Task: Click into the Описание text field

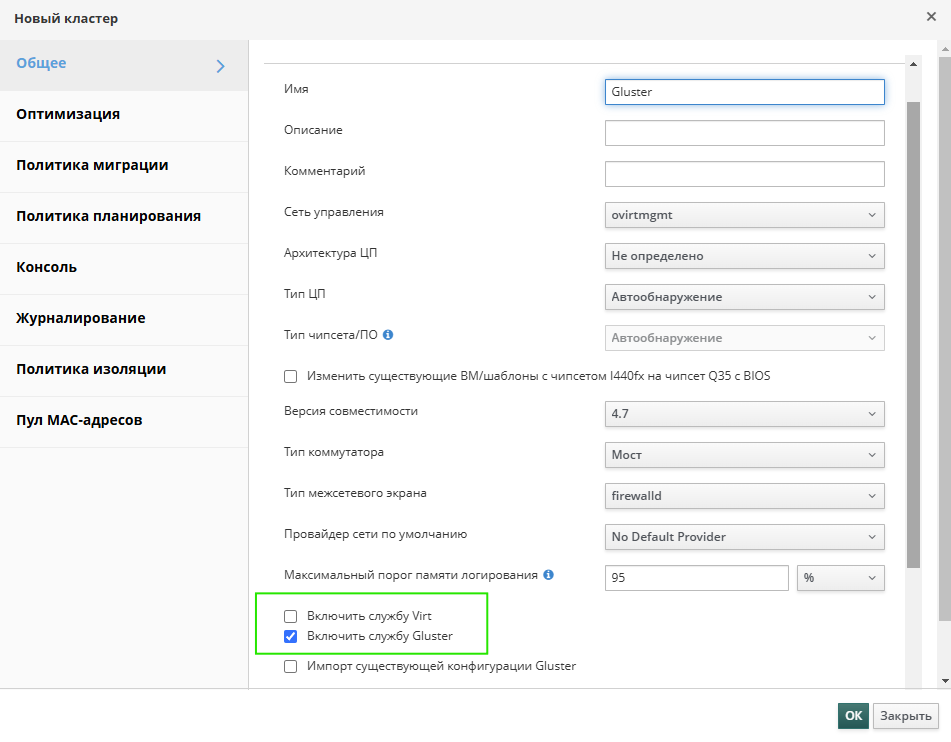Action: [x=744, y=133]
